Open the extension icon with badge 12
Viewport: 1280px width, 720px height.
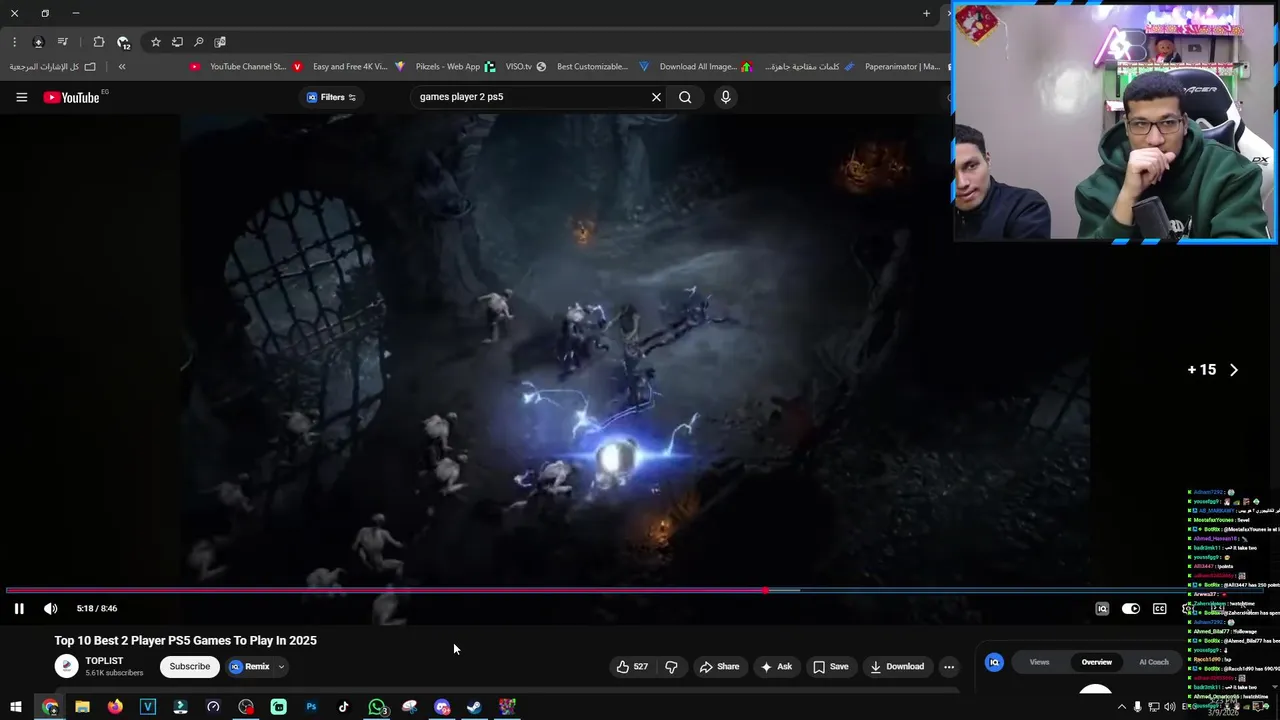pos(123,42)
